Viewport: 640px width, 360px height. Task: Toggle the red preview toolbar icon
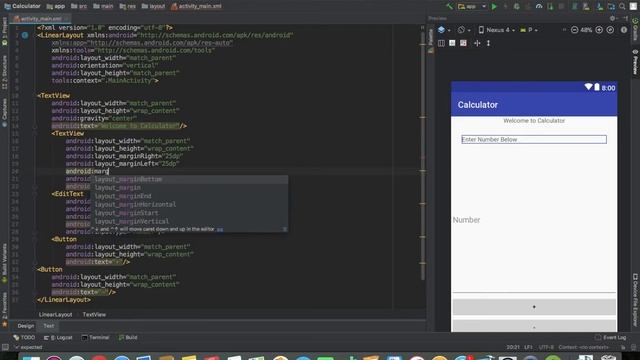(463, 43)
